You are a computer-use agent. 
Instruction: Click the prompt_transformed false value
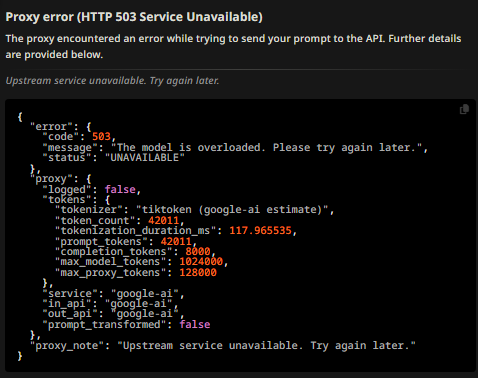pos(195,324)
